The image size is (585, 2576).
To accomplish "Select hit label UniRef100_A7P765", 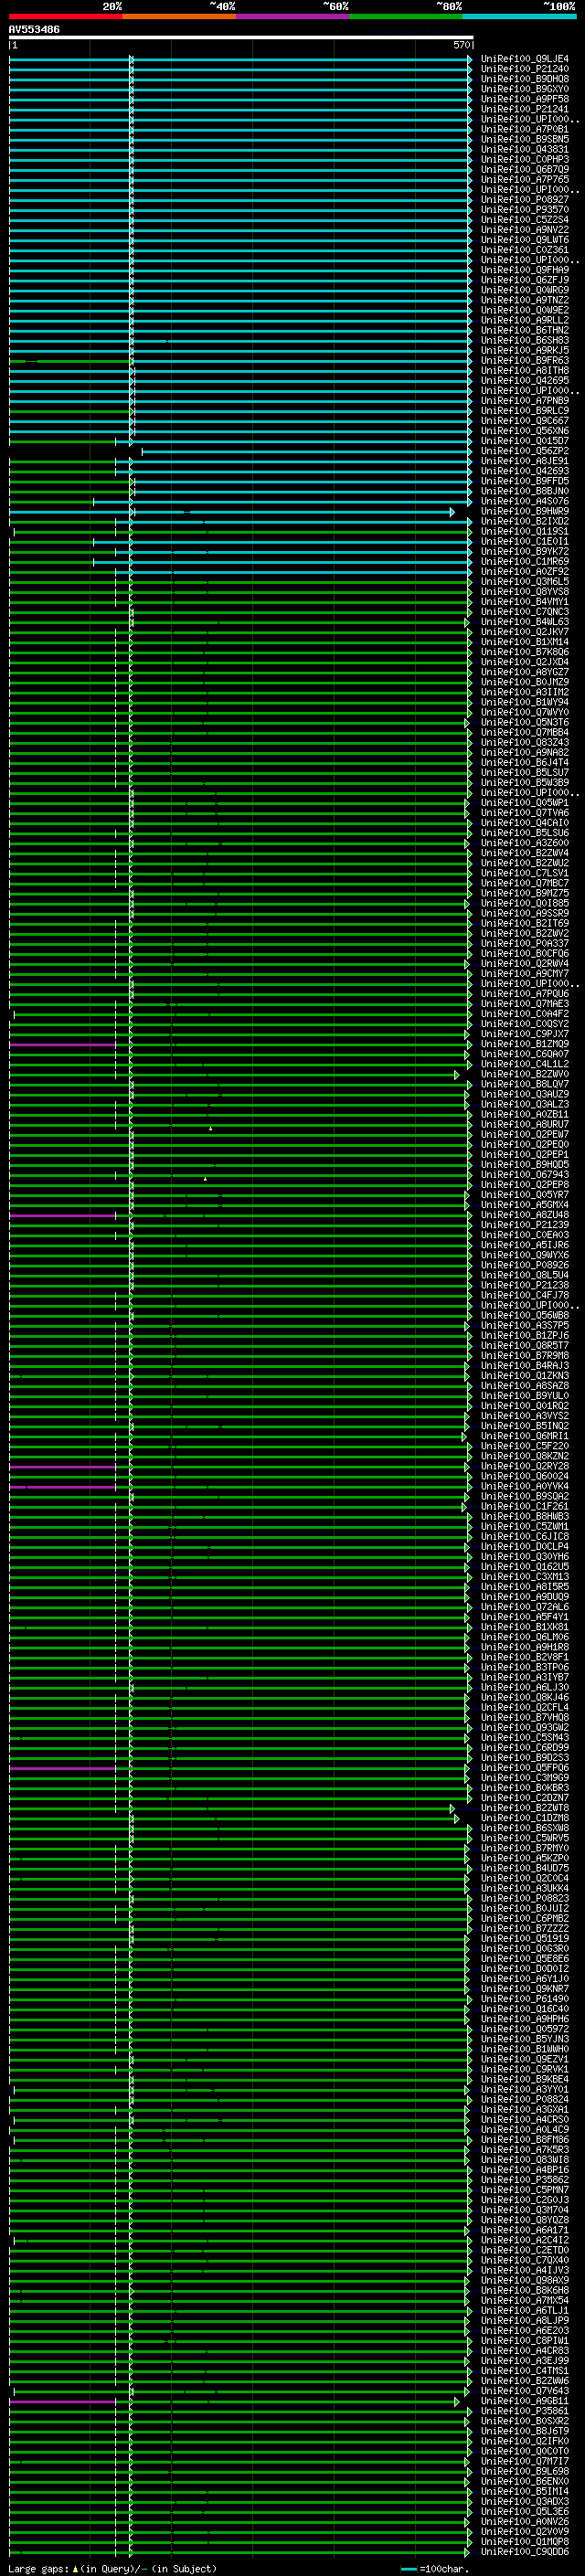I will click(525, 180).
